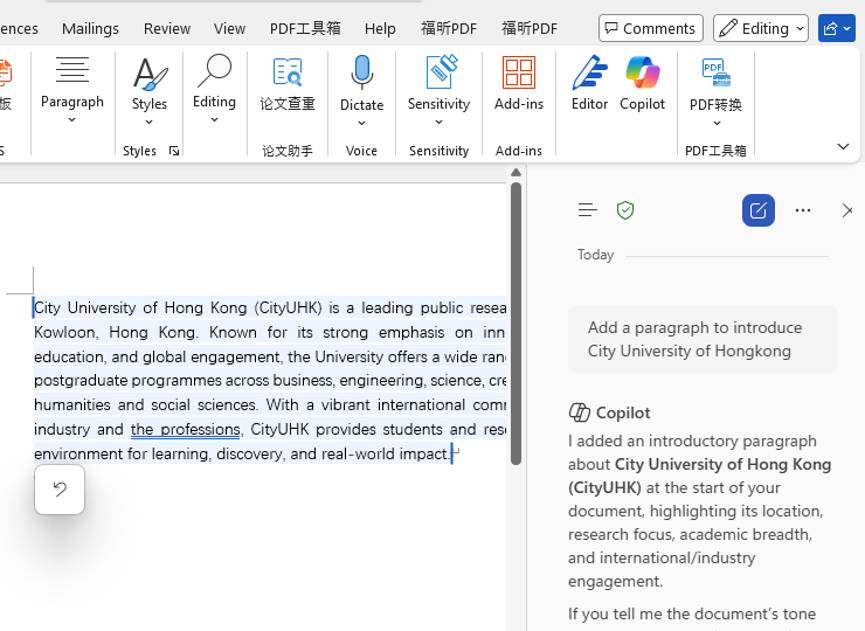Click the green shield protection icon
Screen dimensions: 865x631
tap(625, 210)
